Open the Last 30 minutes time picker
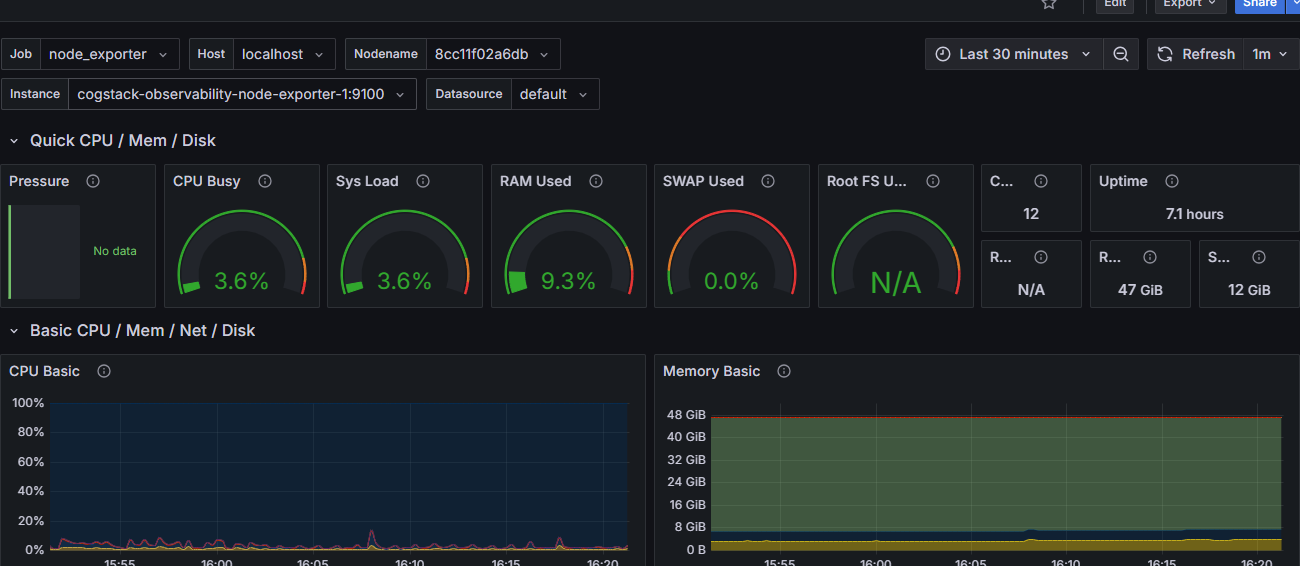The image size is (1300, 566). pyautogui.click(x=1014, y=54)
